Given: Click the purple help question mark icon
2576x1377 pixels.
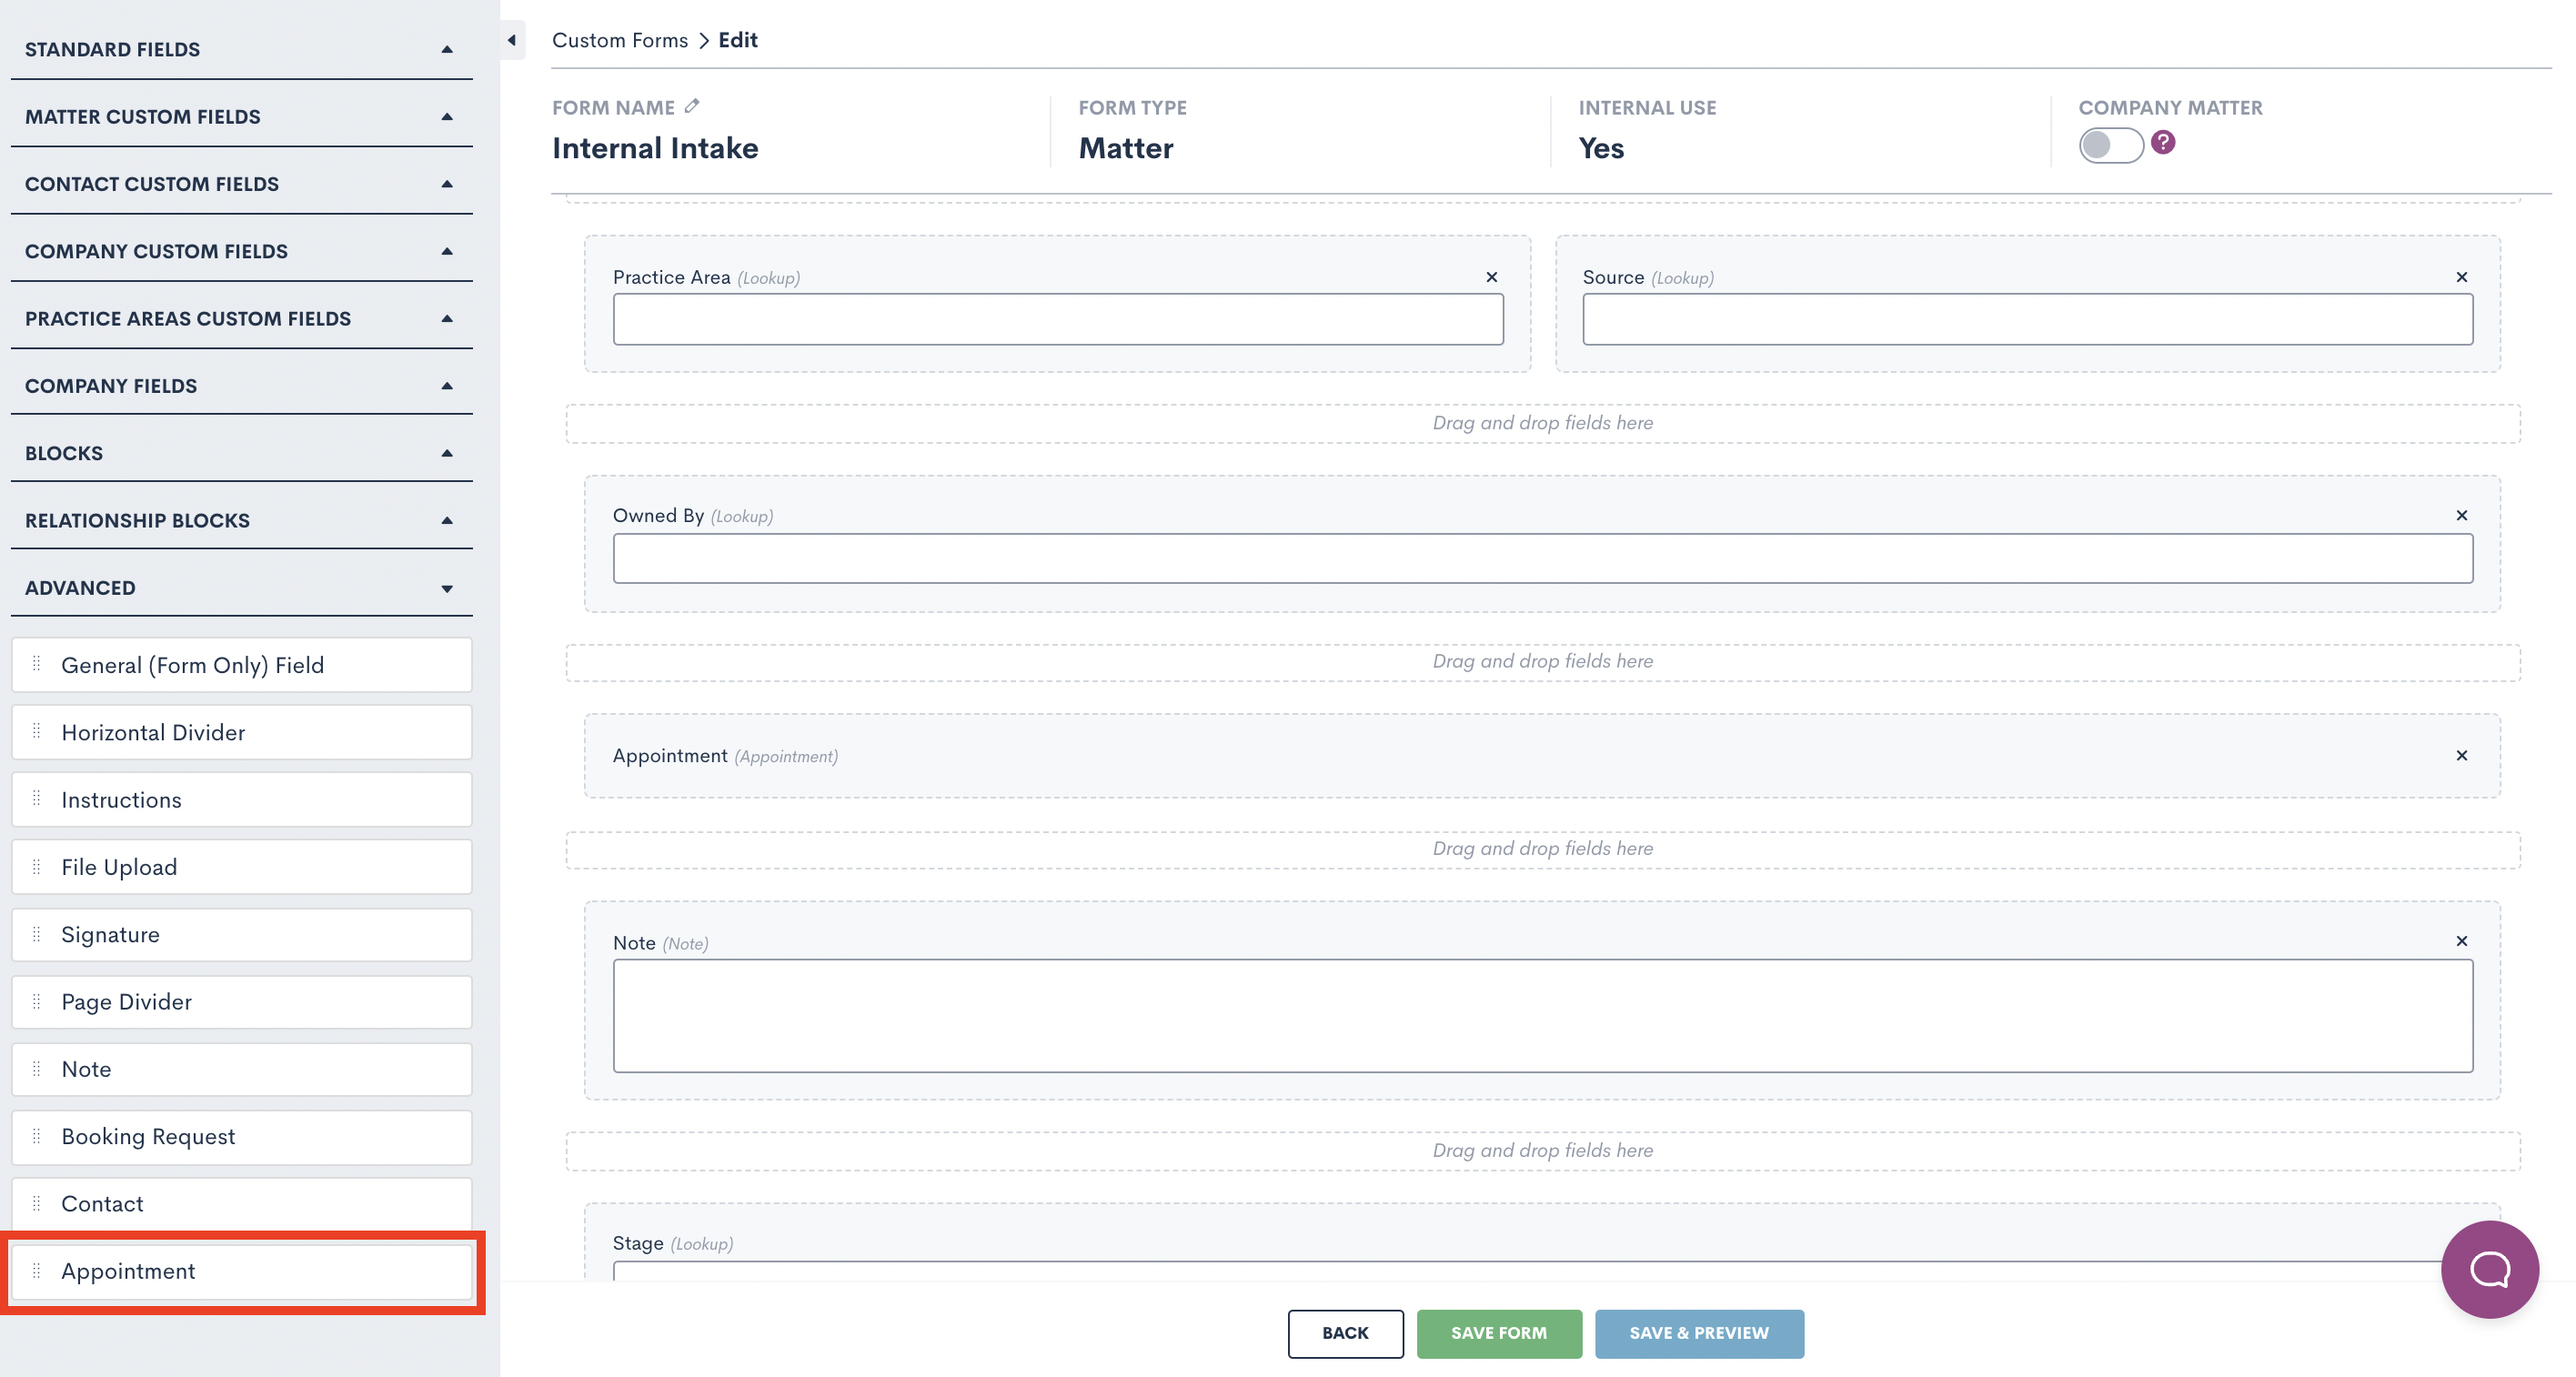Looking at the screenshot, I should tap(2163, 142).
